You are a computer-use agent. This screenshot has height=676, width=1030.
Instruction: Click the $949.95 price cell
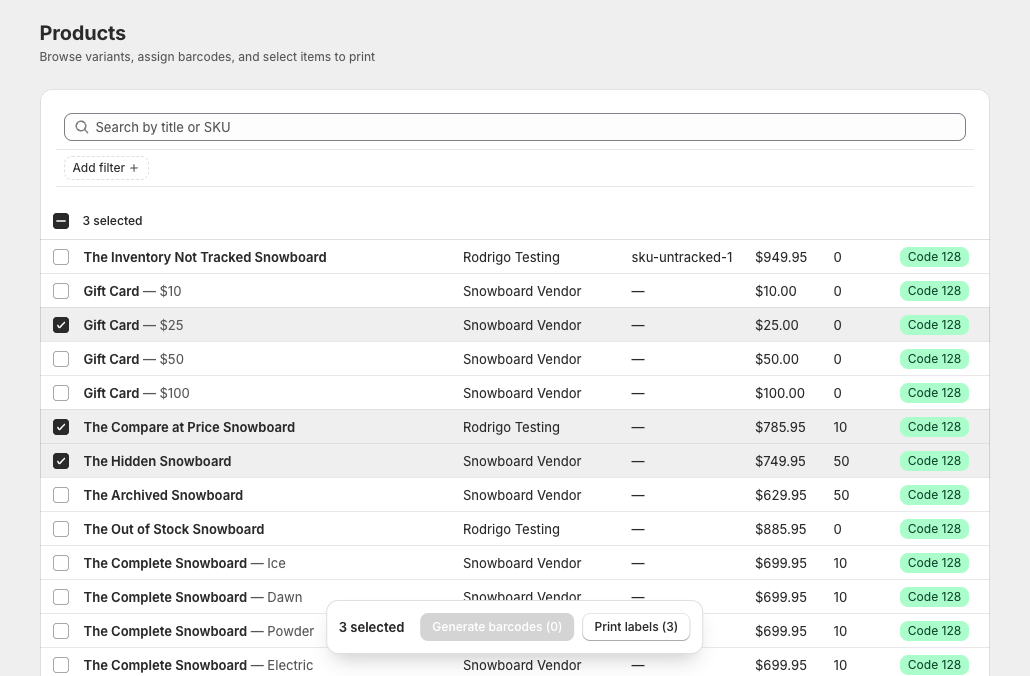(780, 258)
